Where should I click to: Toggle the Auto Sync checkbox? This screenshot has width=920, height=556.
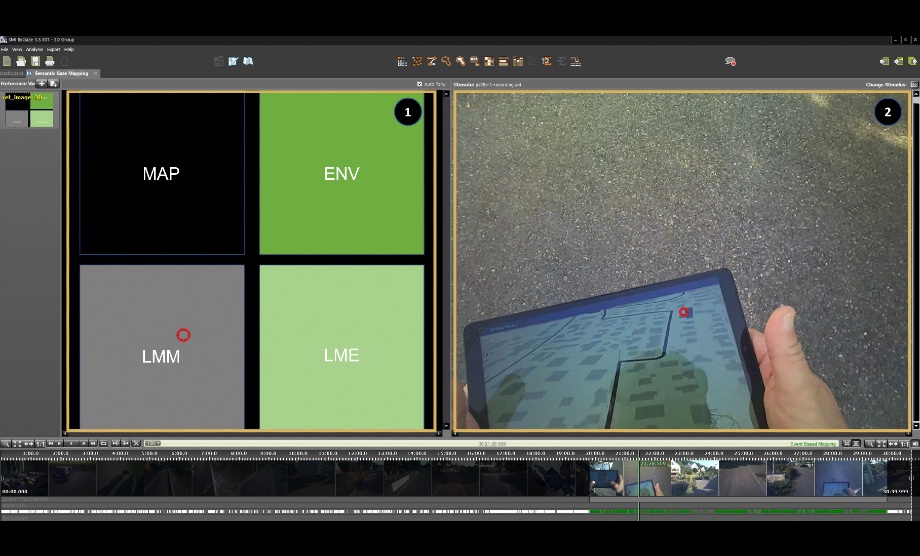419,84
